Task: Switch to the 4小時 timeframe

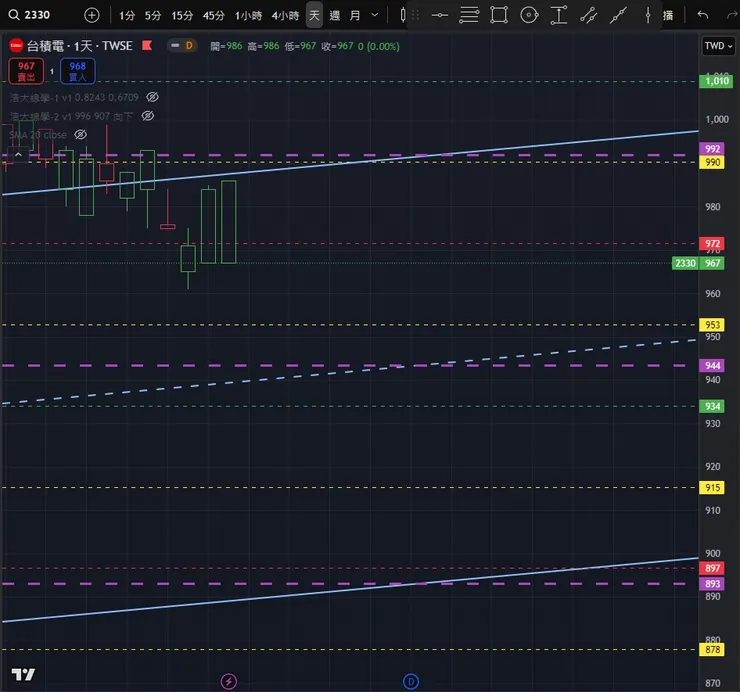Action: [285, 16]
